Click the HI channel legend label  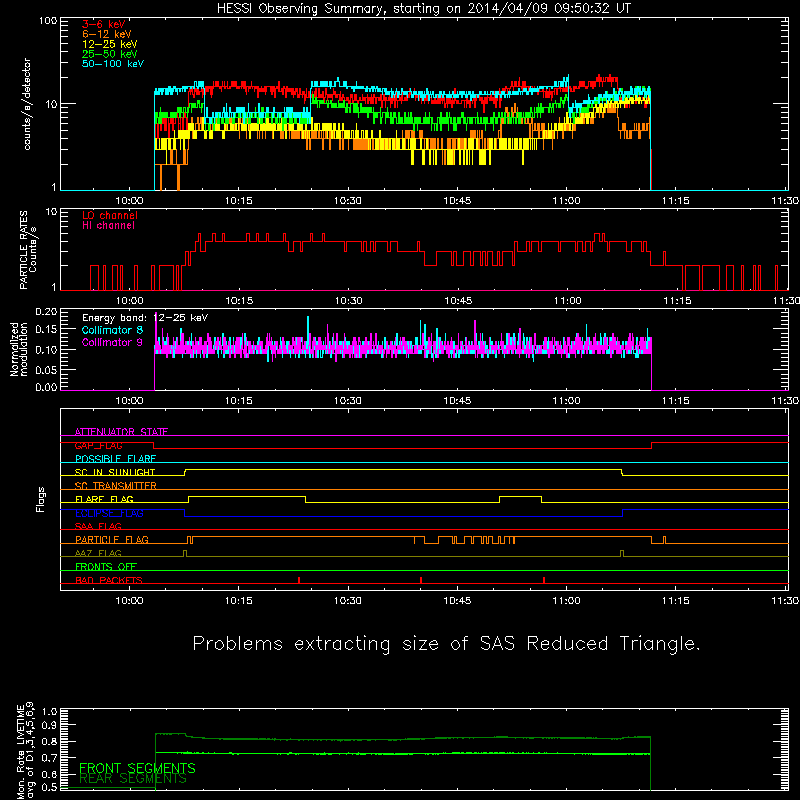coord(108,226)
